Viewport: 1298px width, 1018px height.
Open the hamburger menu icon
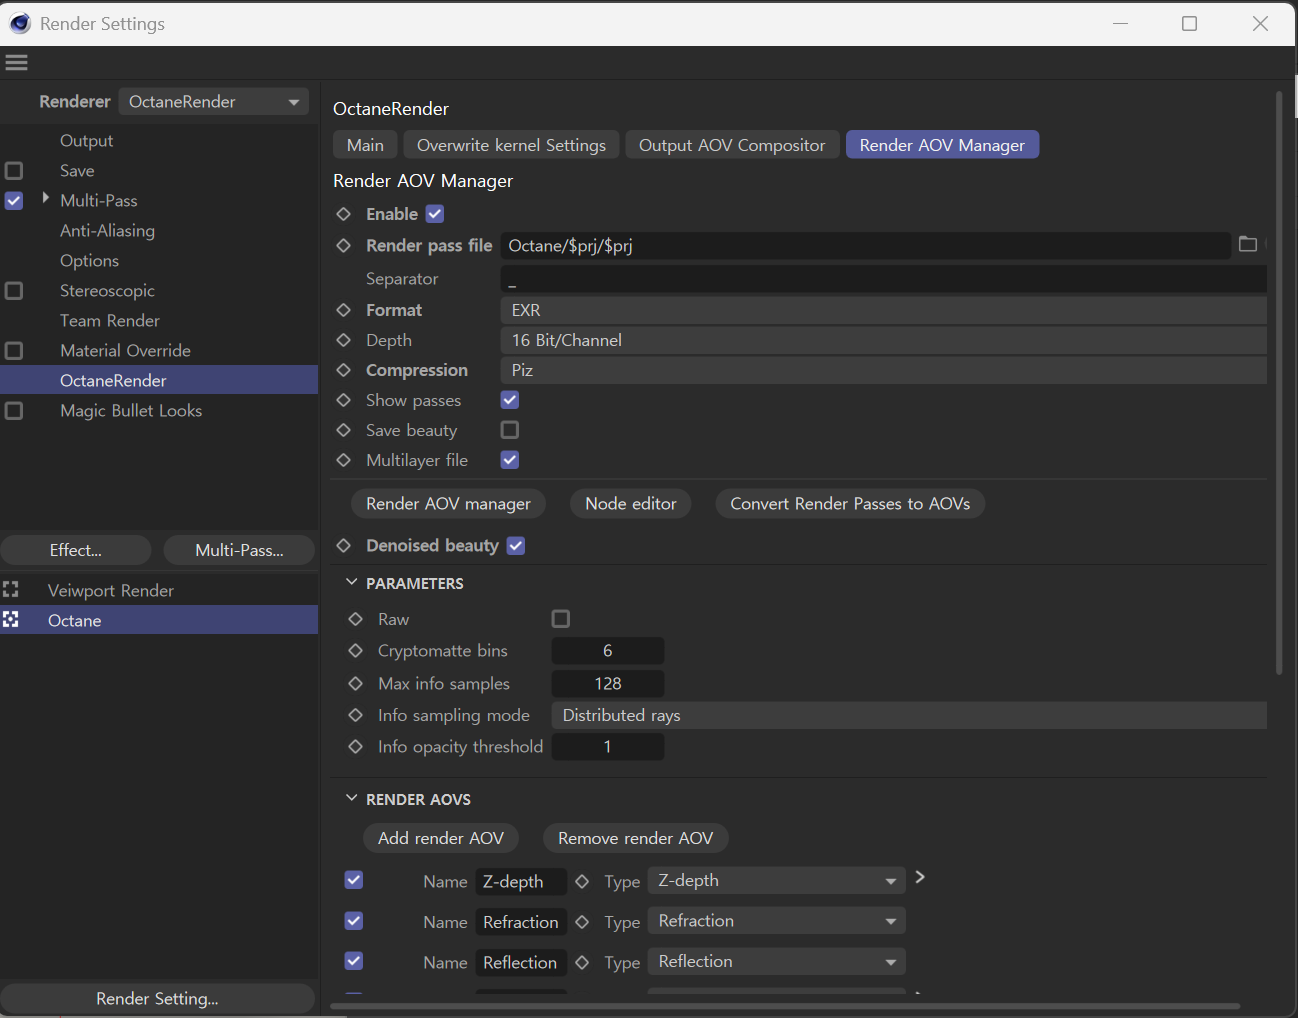[16, 62]
